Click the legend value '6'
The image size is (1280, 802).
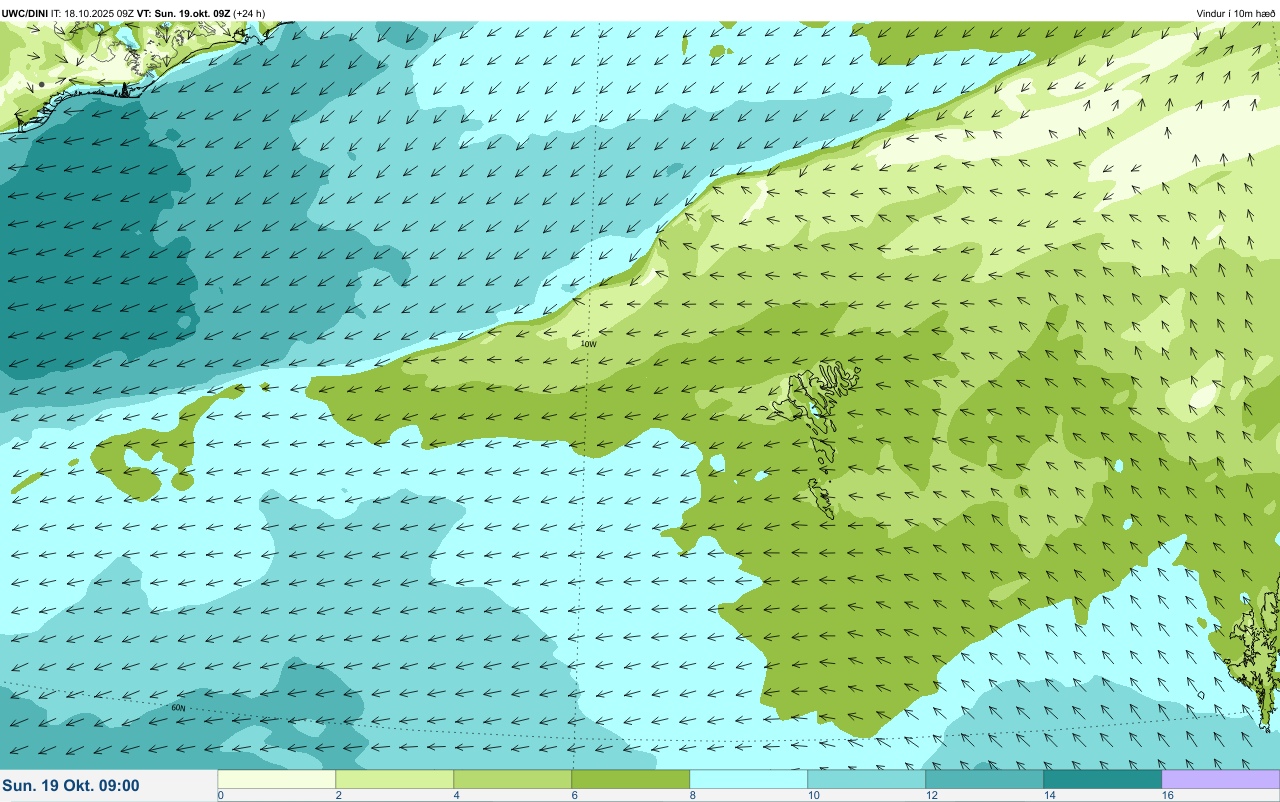574,795
